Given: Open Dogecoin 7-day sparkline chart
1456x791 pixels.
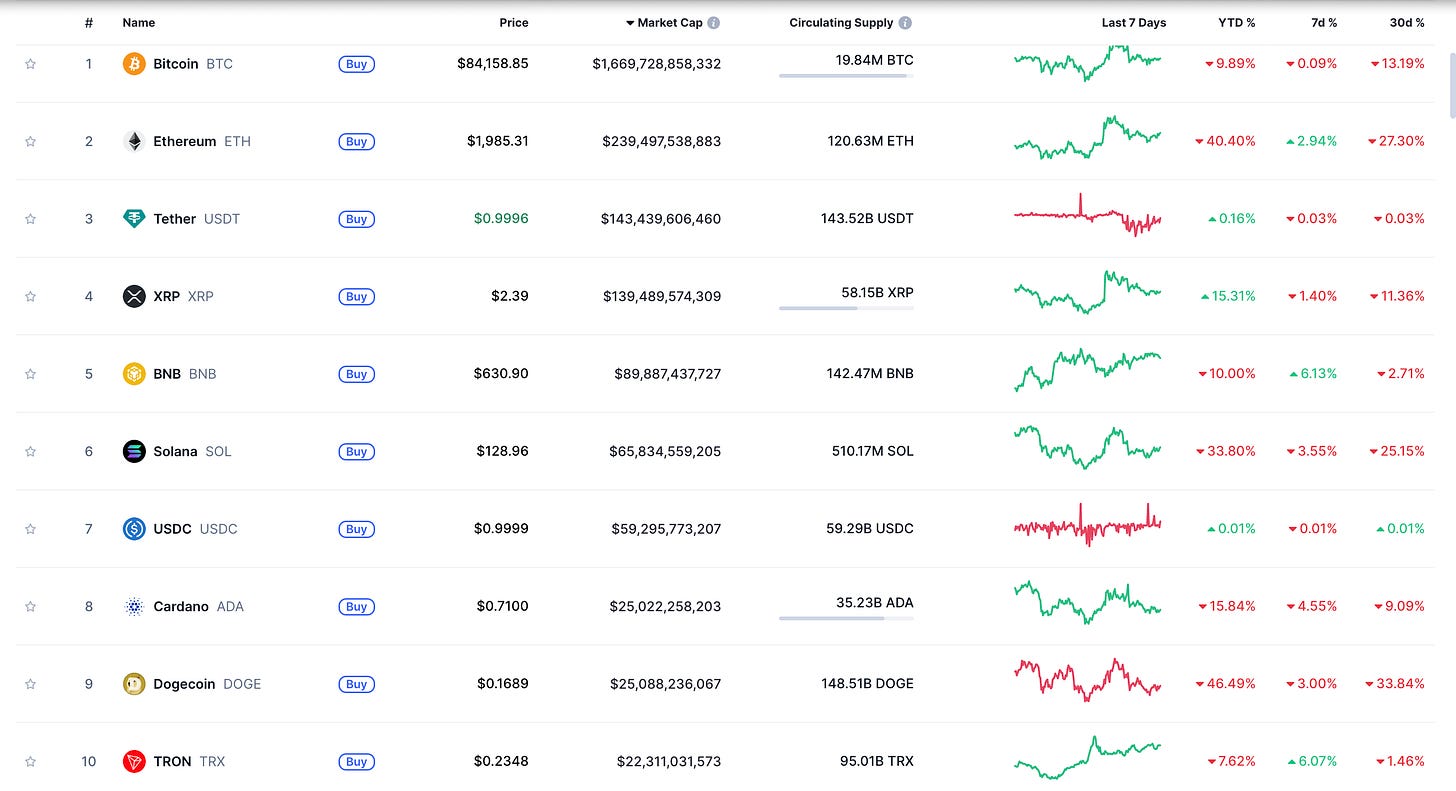Looking at the screenshot, I should [x=1088, y=680].
